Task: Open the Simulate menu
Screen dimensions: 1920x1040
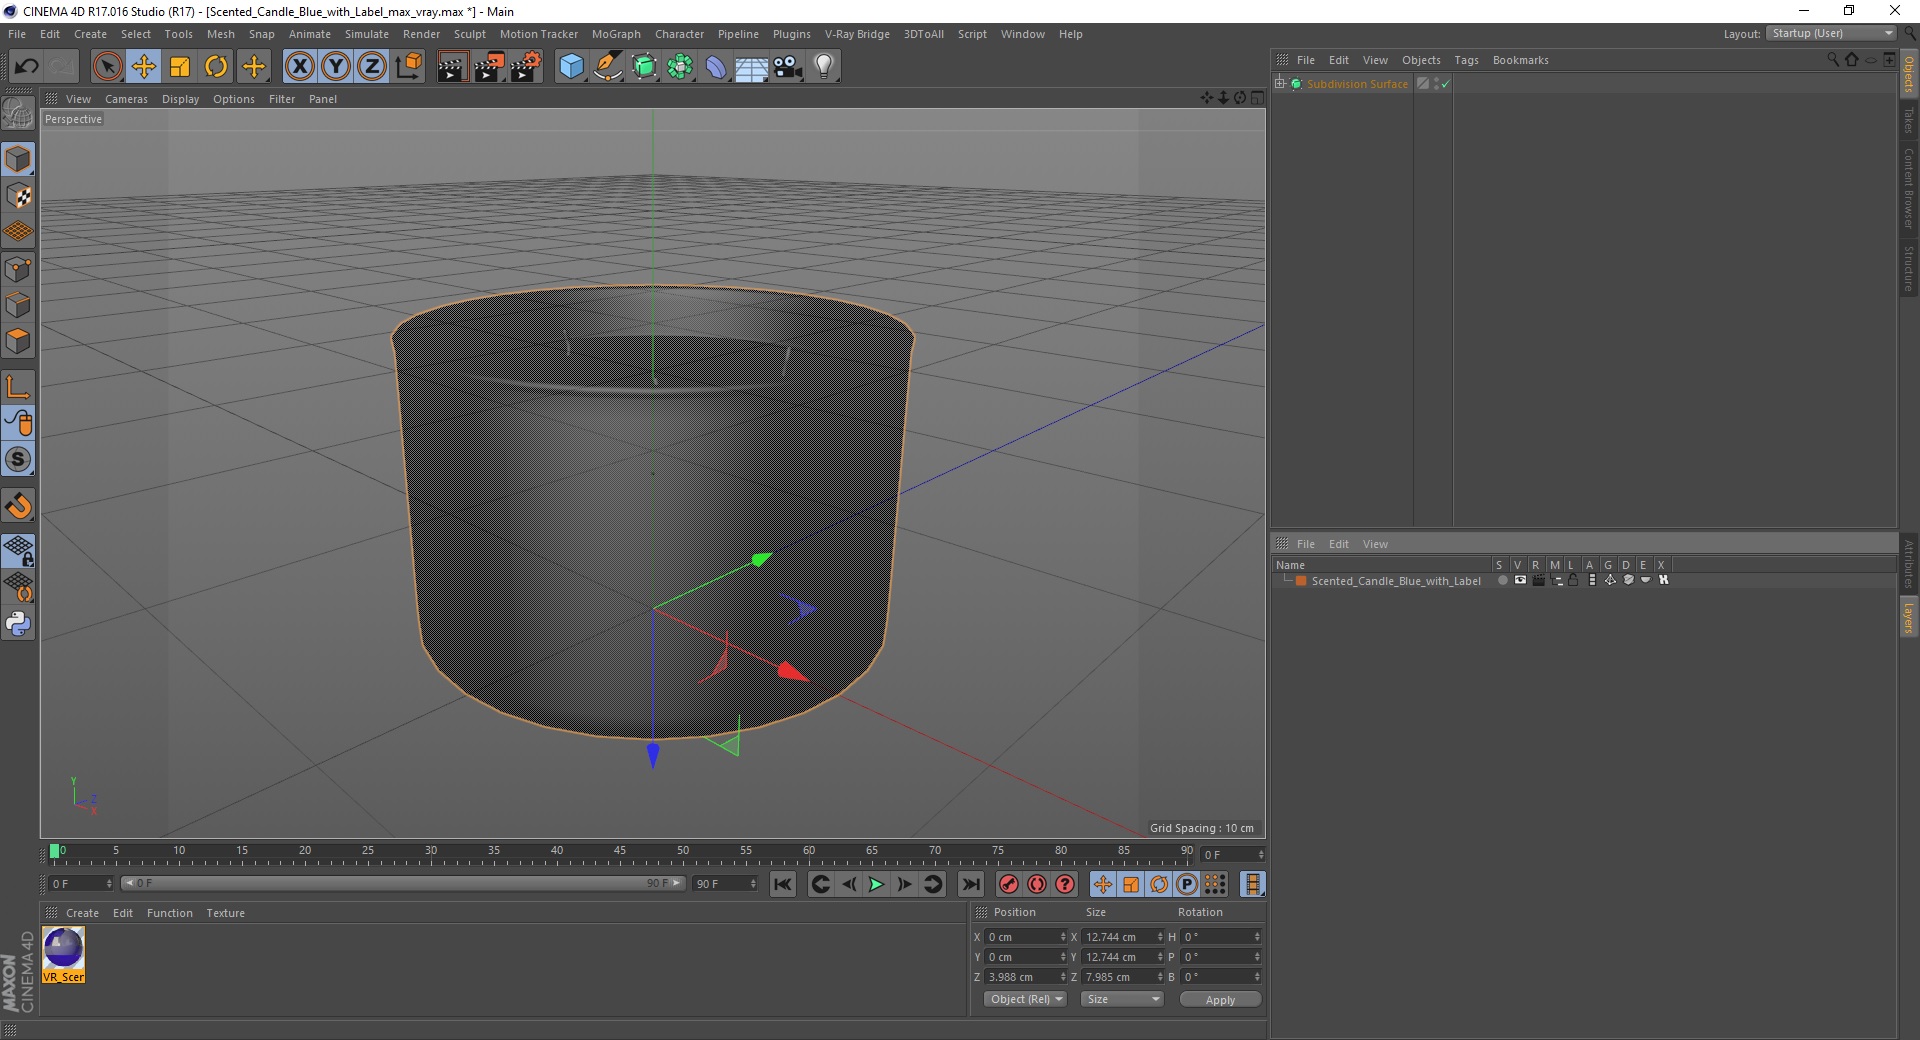Action: tap(367, 34)
